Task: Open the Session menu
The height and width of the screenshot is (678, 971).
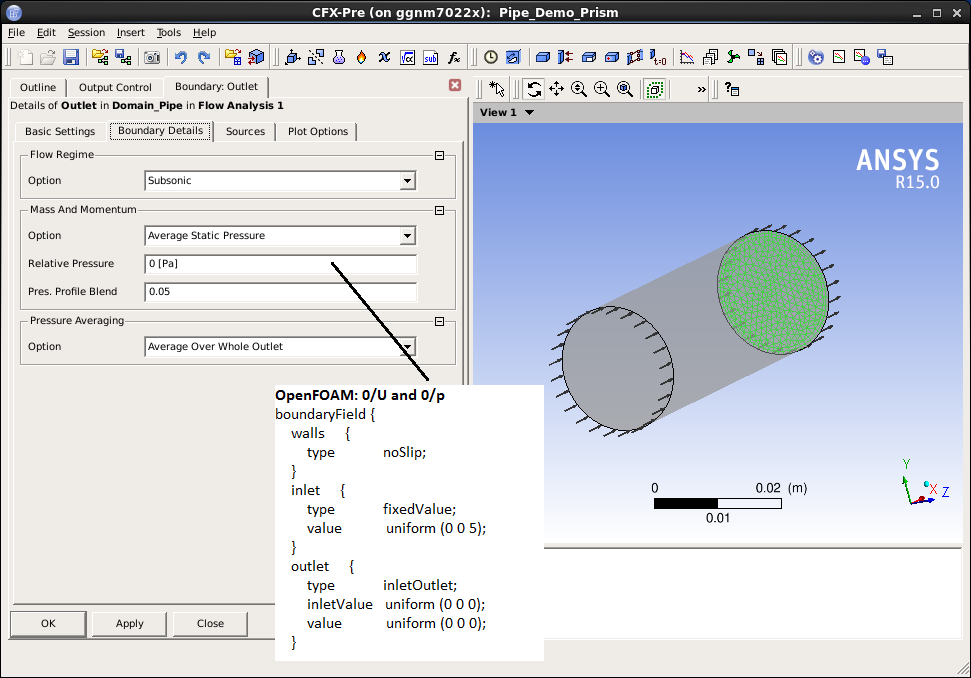Action: click(86, 33)
